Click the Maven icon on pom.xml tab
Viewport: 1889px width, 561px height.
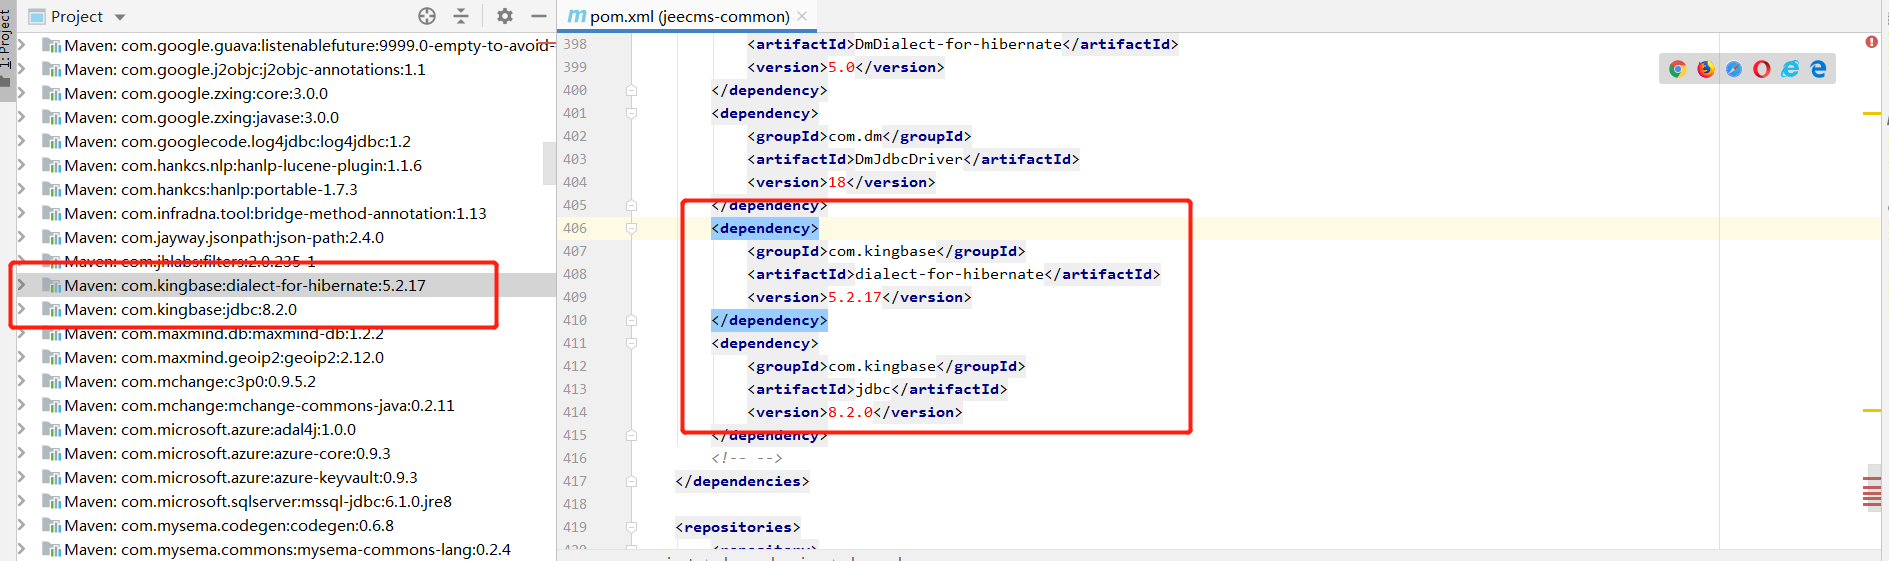(x=577, y=16)
